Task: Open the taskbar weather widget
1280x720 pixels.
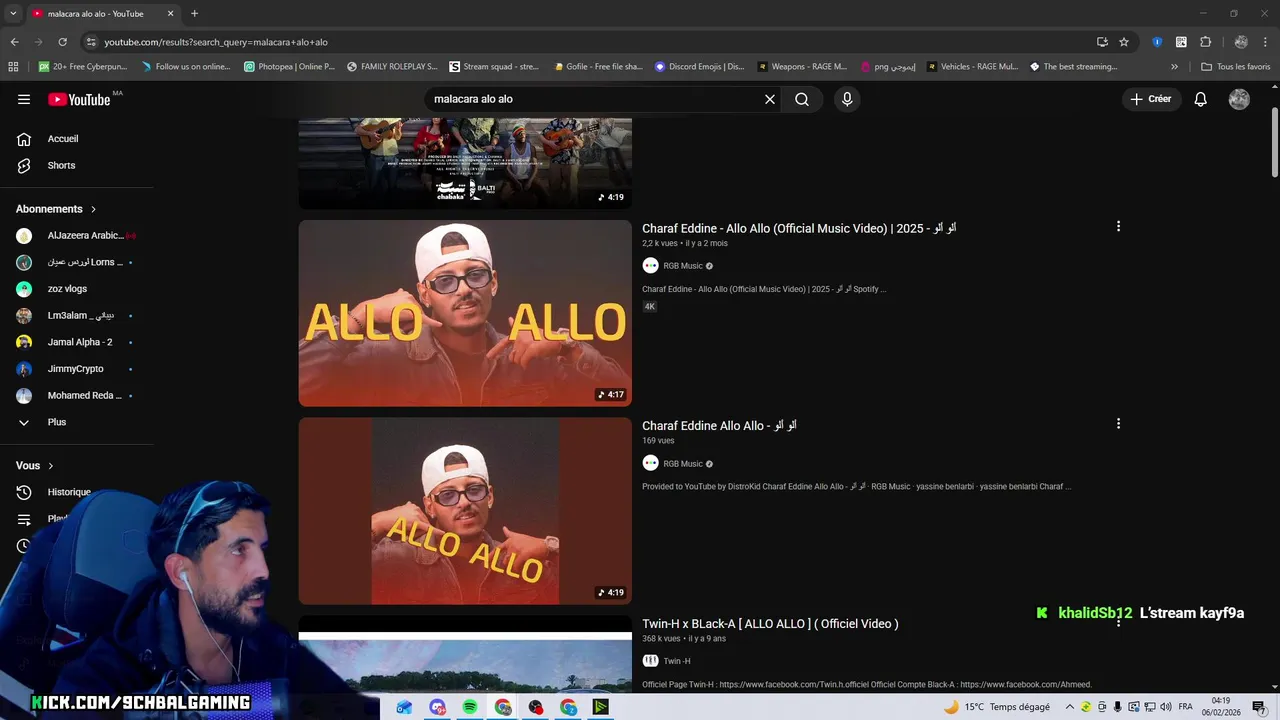Action: pyautogui.click(x=996, y=707)
